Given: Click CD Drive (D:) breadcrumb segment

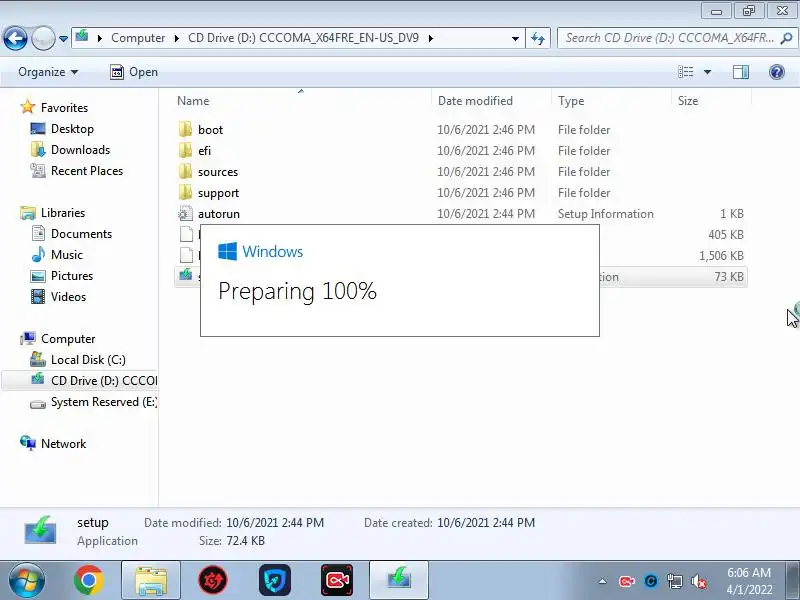Looking at the screenshot, I should coord(303,38).
